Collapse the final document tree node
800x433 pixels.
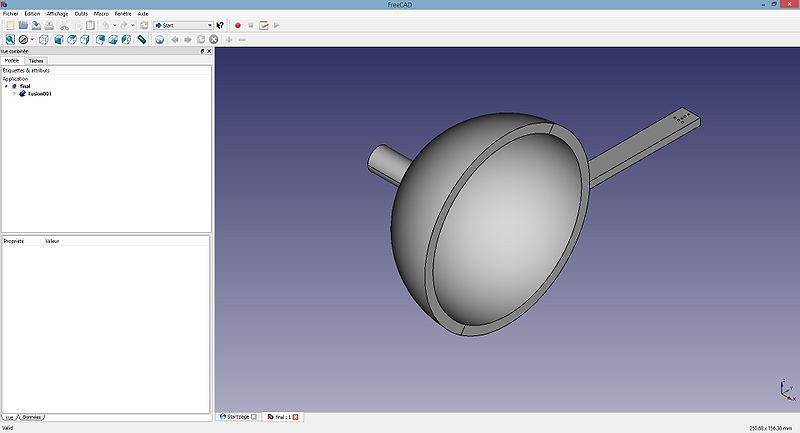tap(6, 86)
